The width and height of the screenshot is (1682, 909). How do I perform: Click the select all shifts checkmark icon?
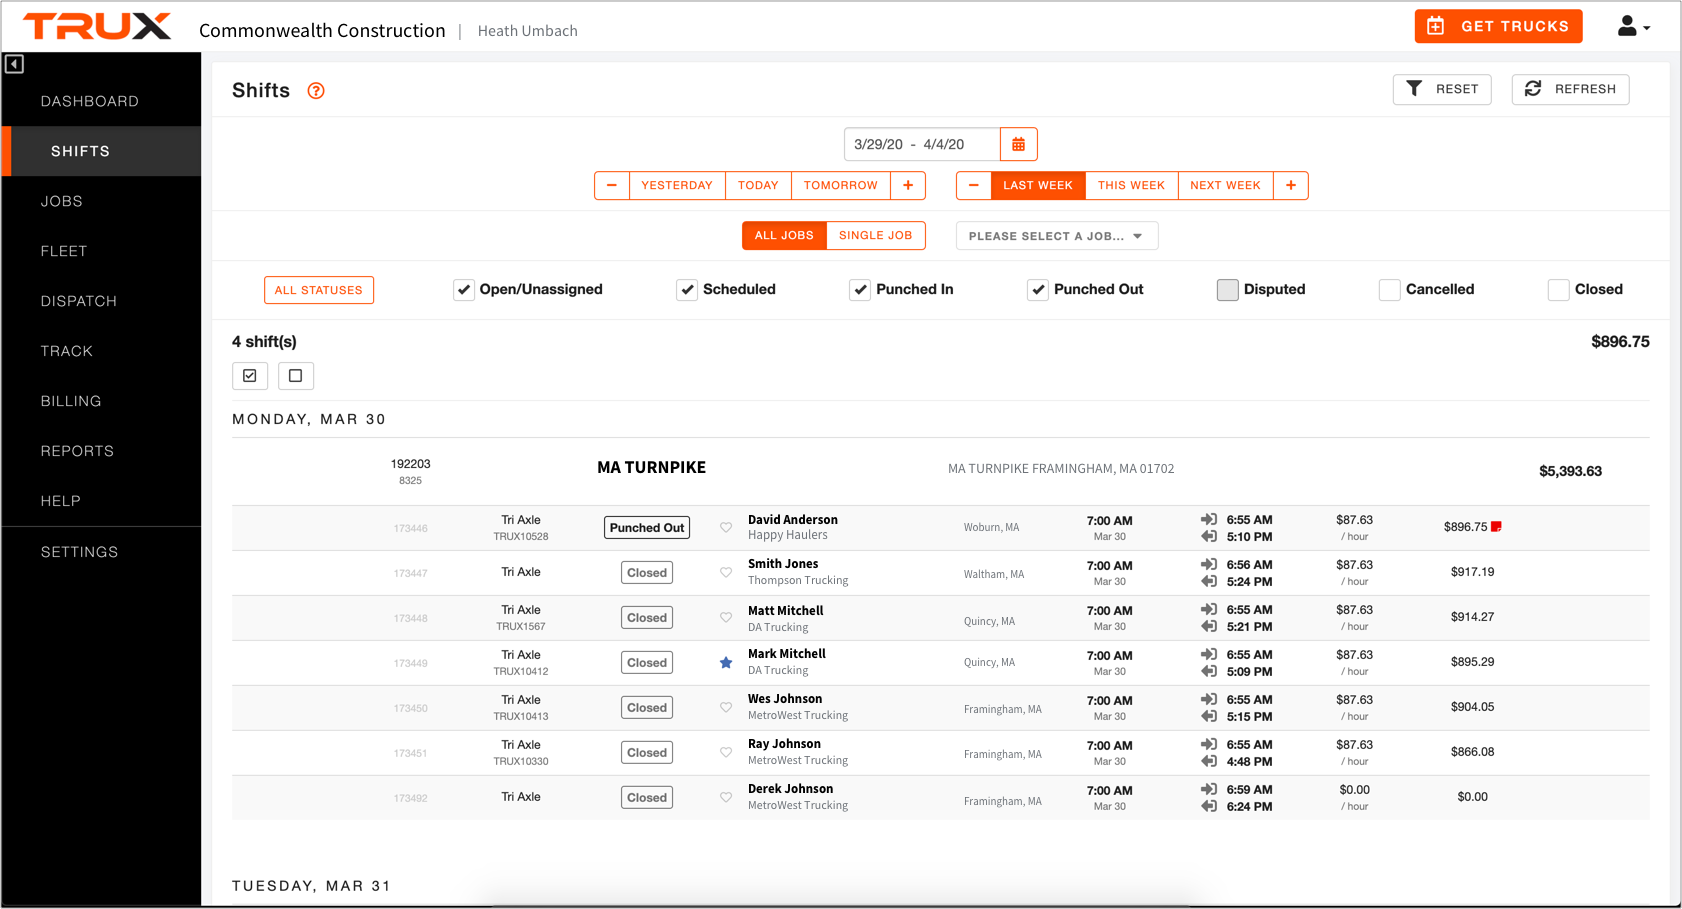click(250, 376)
